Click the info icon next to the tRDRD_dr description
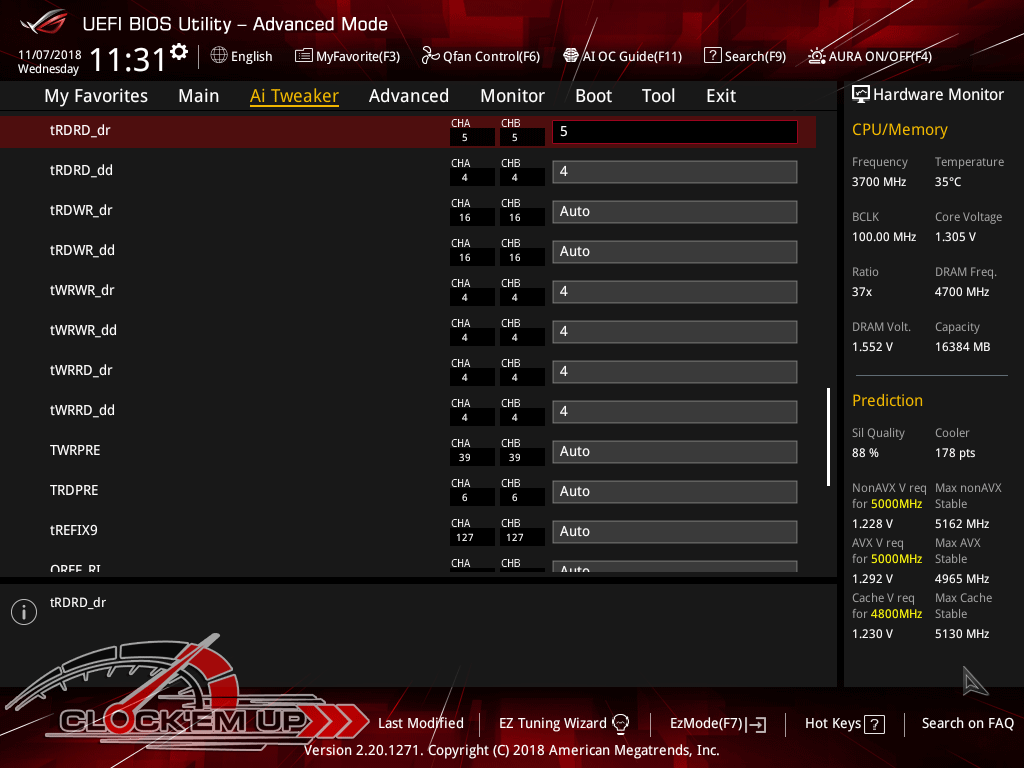The width and height of the screenshot is (1024, 768). point(23,612)
